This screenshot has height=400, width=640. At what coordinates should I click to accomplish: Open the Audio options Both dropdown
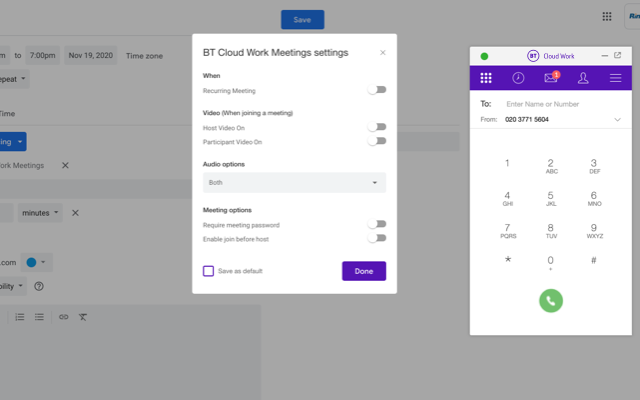click(294, 182)
